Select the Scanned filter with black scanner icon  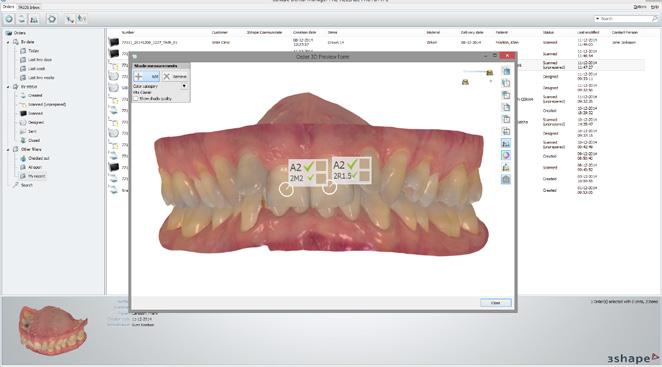(32, 113)
